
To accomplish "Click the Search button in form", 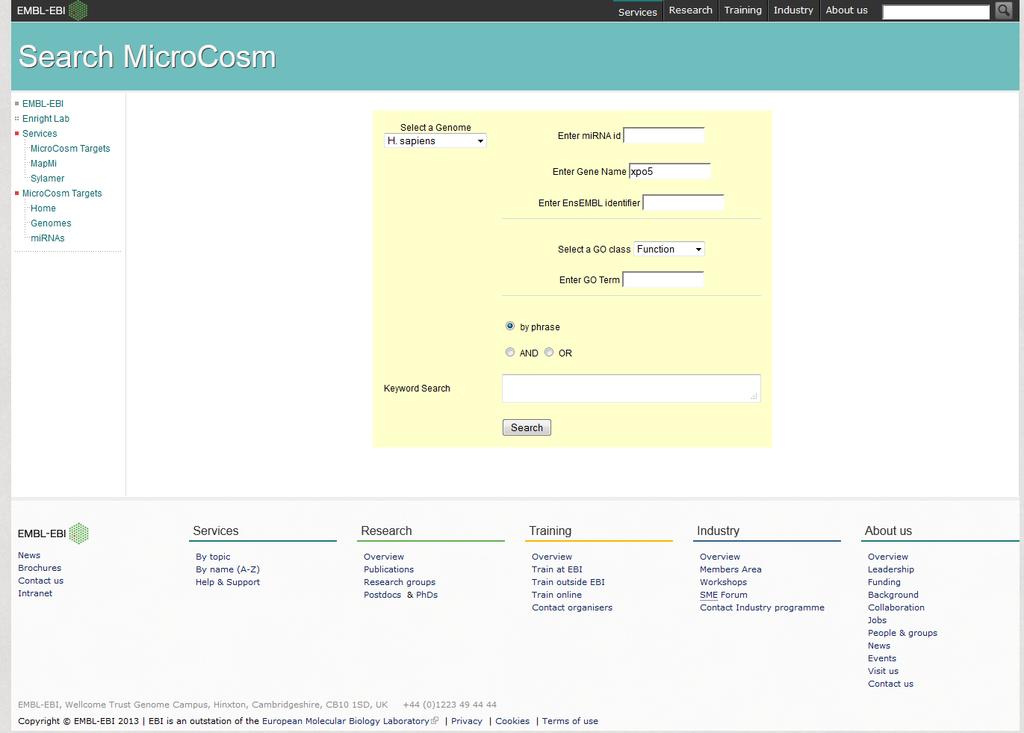I will [526, 427].
